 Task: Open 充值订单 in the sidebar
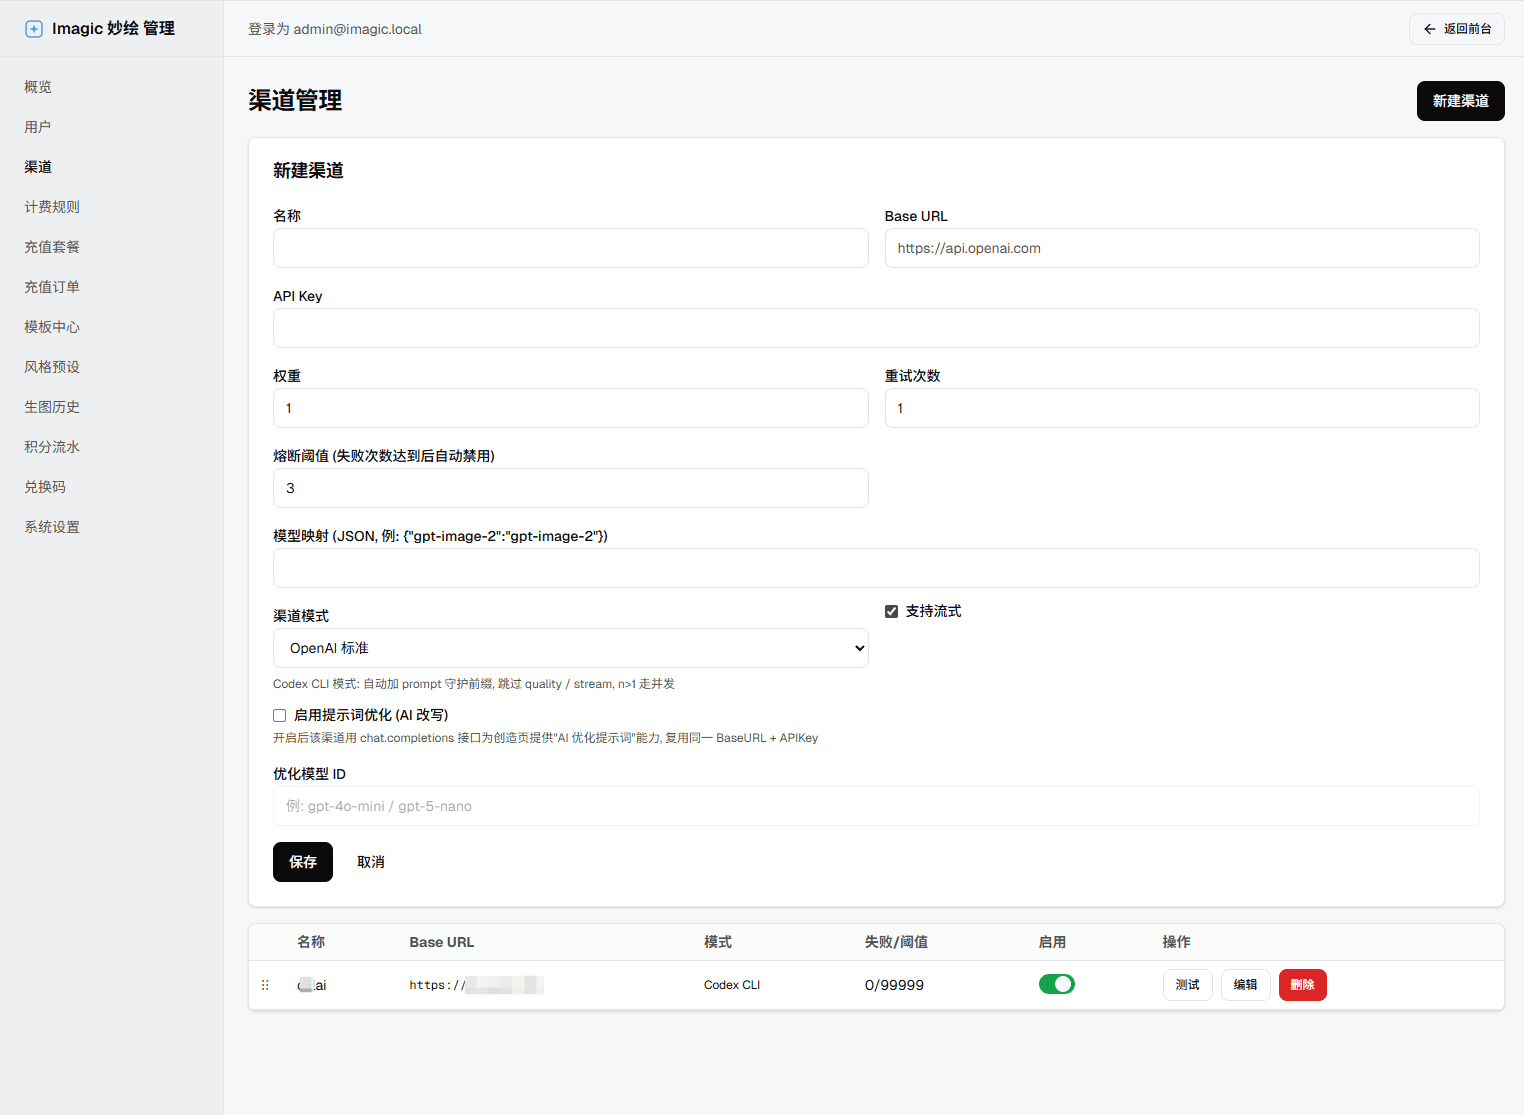pyautogui.click(x=52, y=287)
